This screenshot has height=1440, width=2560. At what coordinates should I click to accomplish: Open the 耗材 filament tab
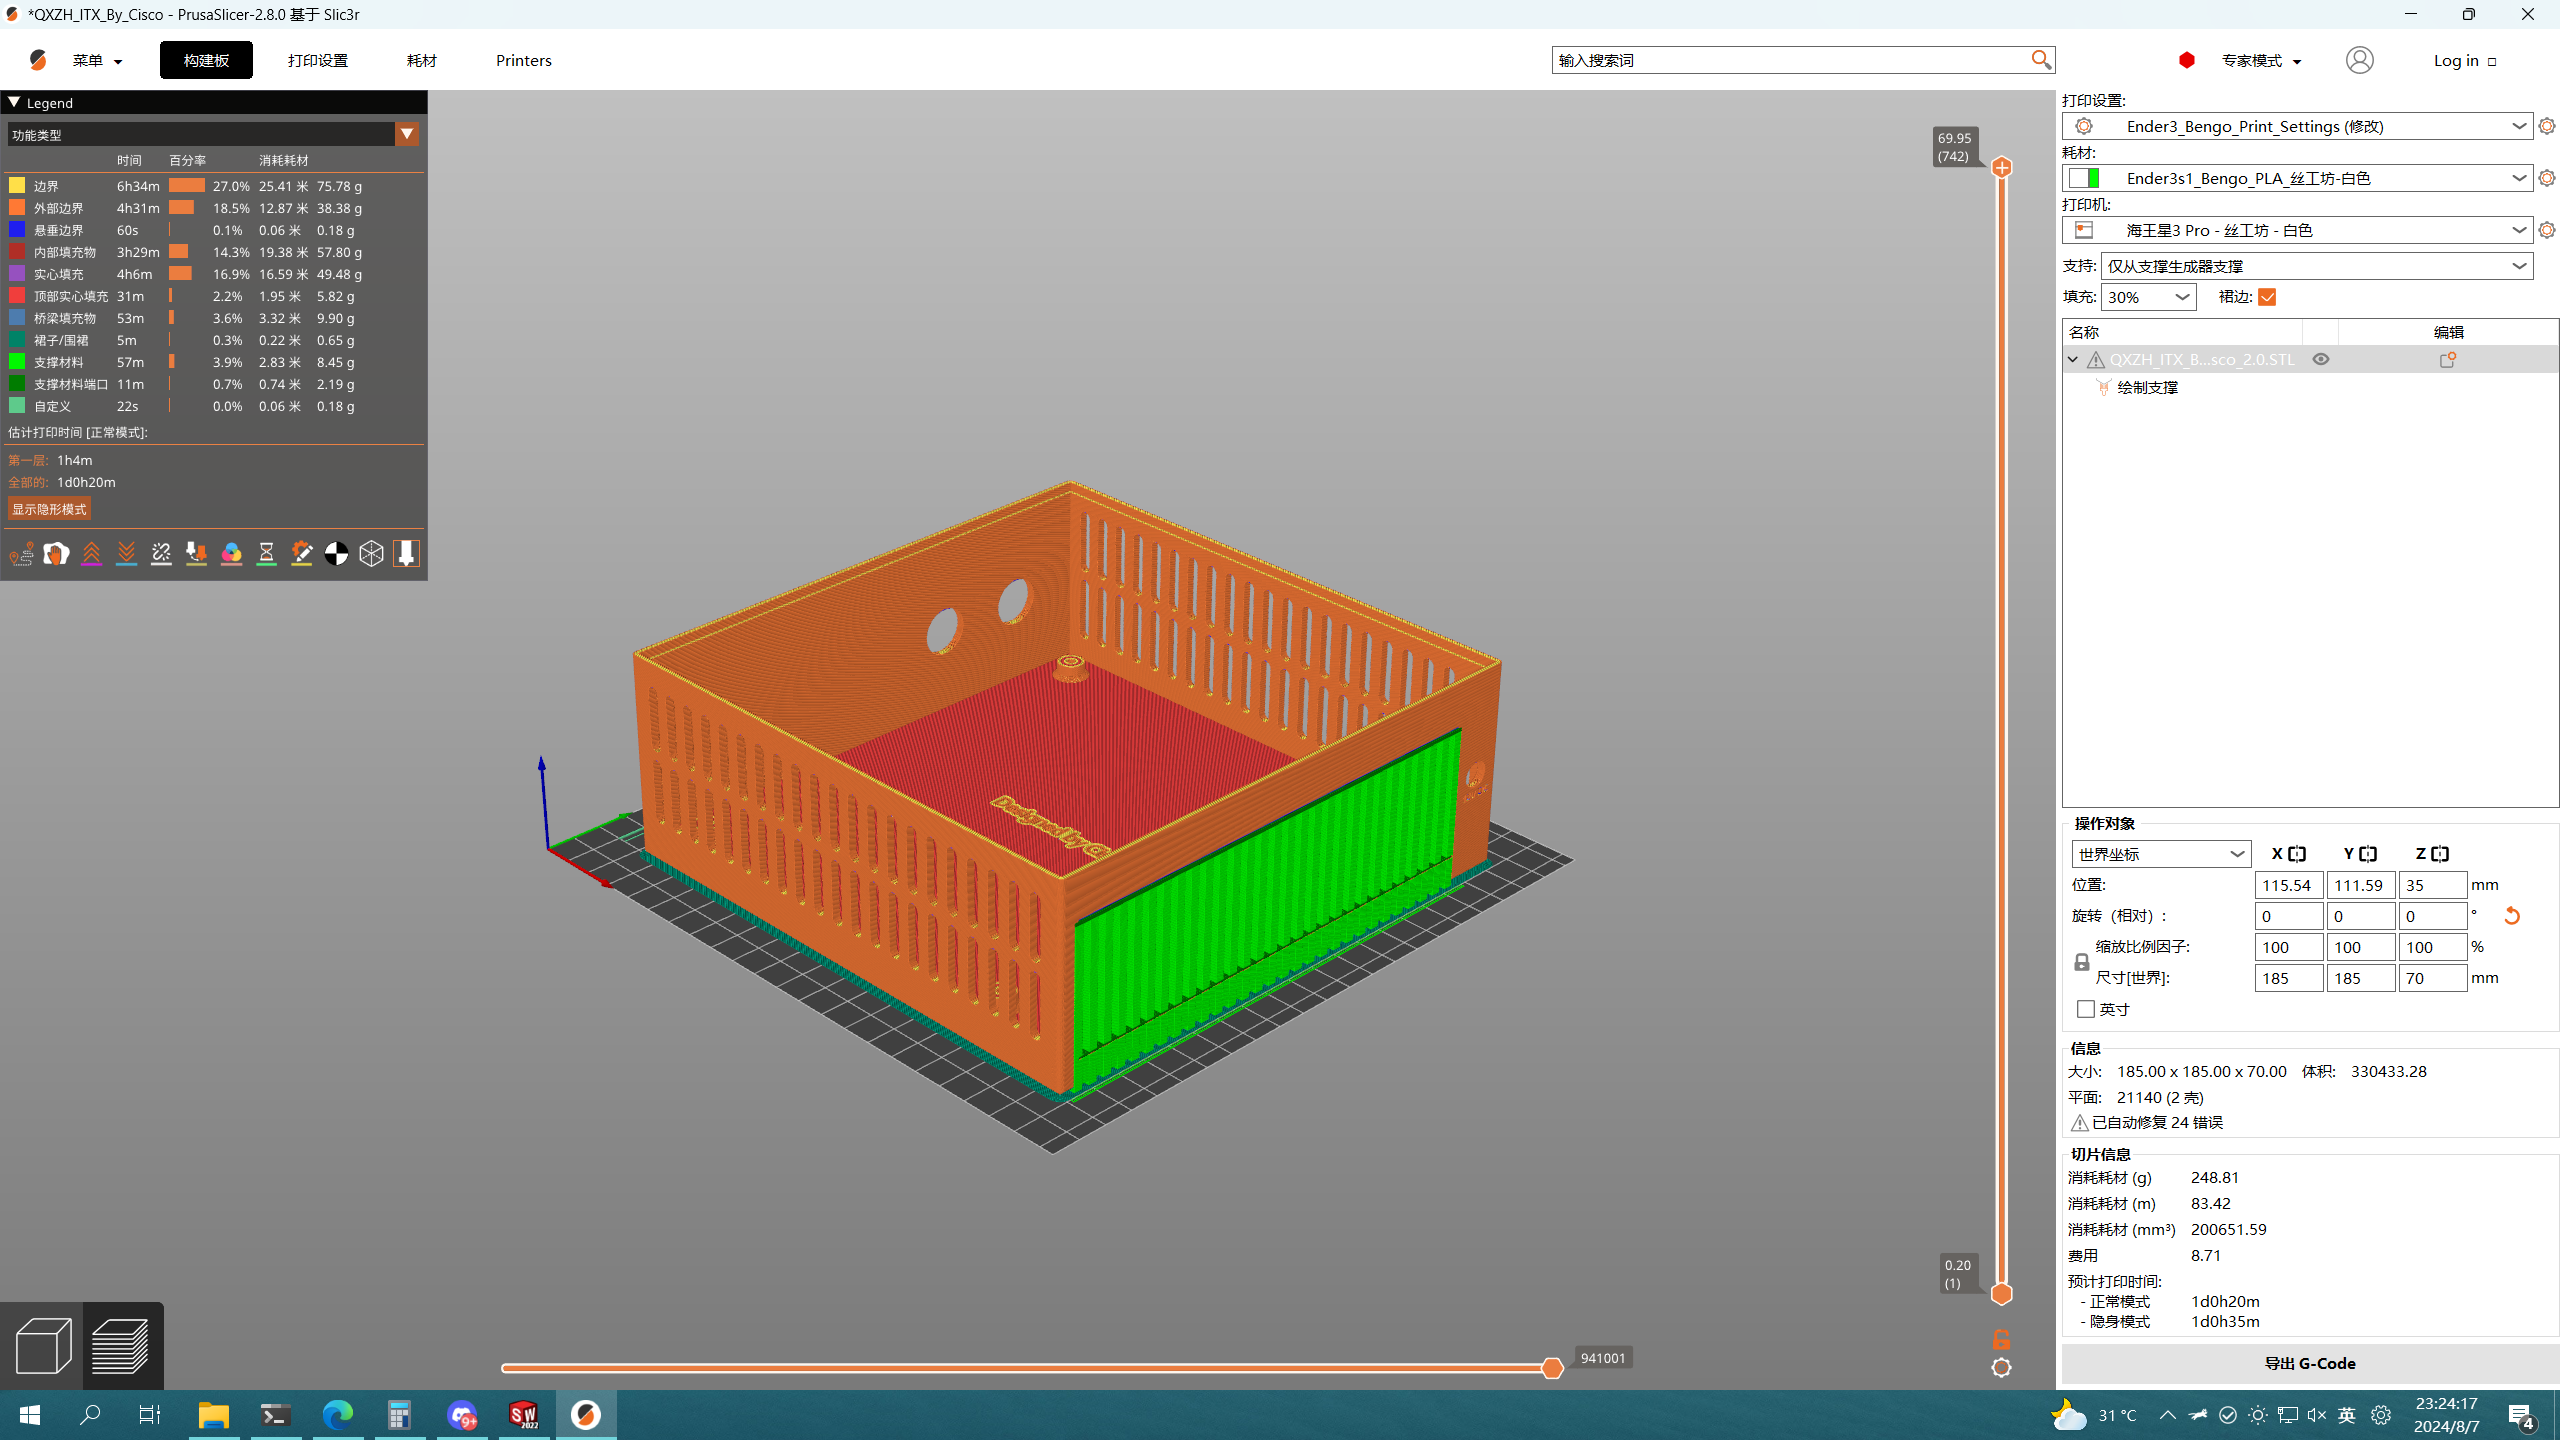[x=421, y=60]
